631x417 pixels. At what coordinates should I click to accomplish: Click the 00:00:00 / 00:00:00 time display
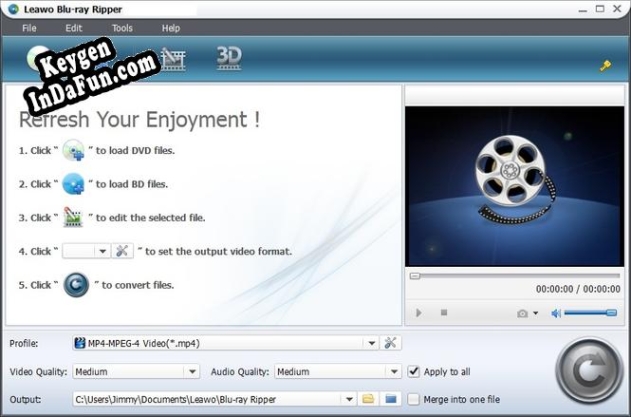(x=578, y=289)
